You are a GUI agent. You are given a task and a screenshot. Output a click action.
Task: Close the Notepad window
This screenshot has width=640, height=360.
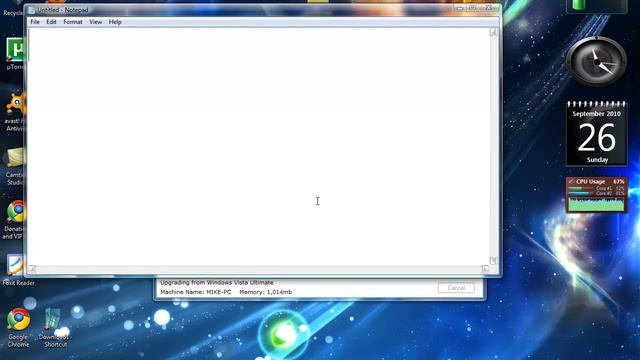tap(489, 8)
